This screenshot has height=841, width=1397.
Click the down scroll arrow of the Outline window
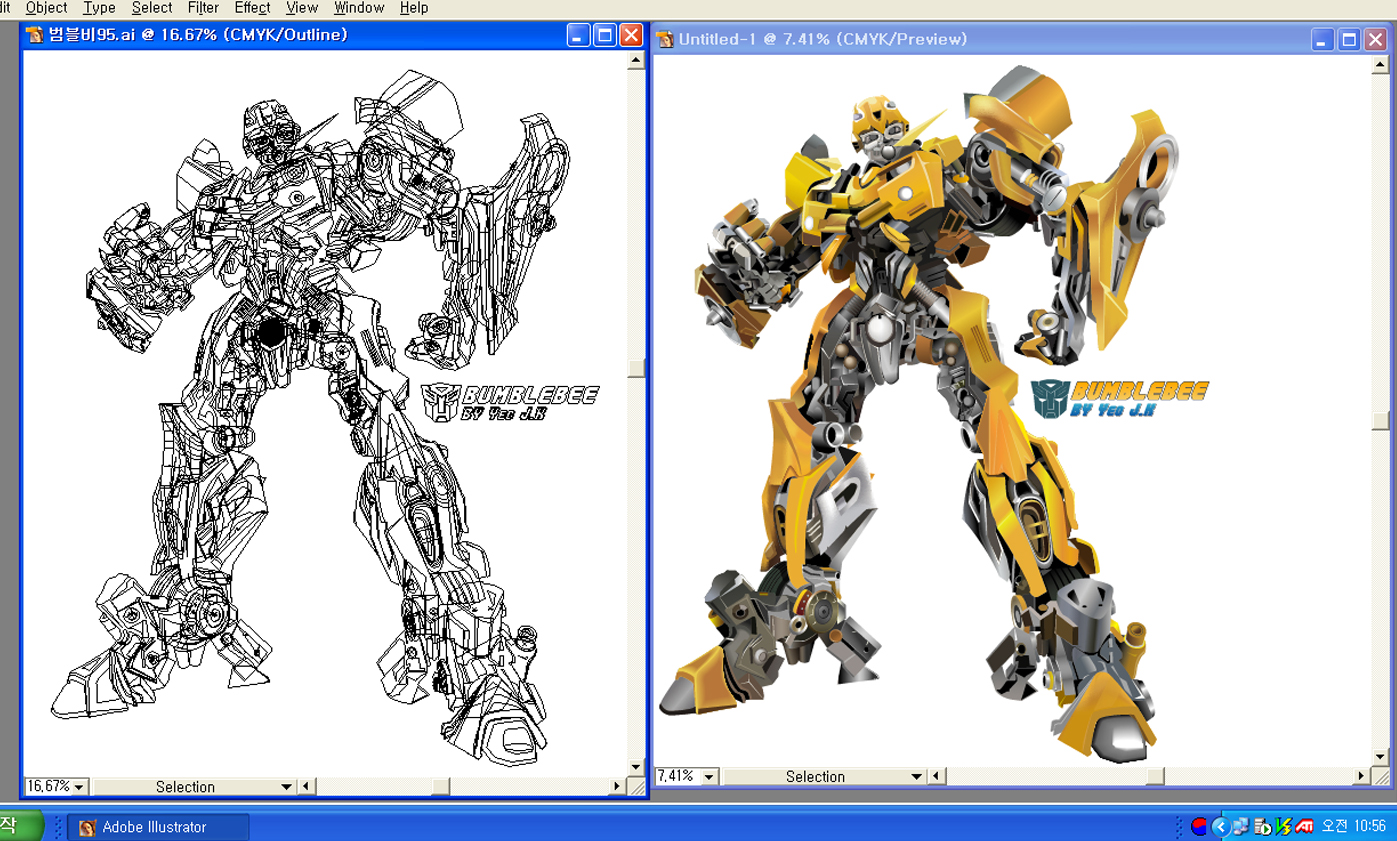(x=636, y=767)
